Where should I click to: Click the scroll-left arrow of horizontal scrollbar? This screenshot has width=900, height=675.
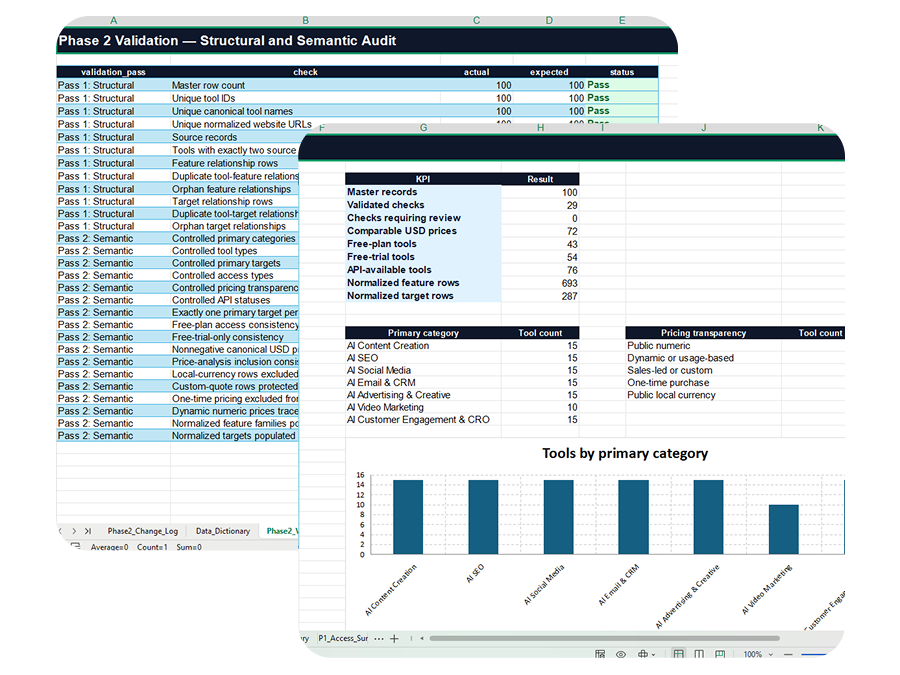pyautogui.click(x=422, y=638)
